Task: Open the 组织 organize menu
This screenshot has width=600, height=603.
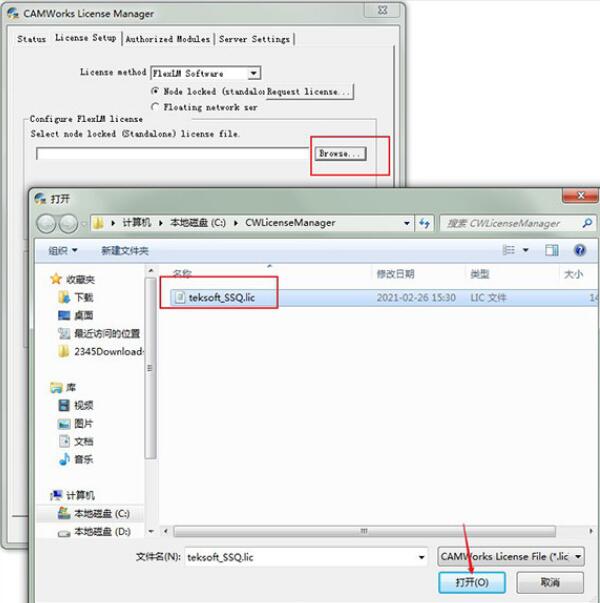Action: [x=63, y=251]
